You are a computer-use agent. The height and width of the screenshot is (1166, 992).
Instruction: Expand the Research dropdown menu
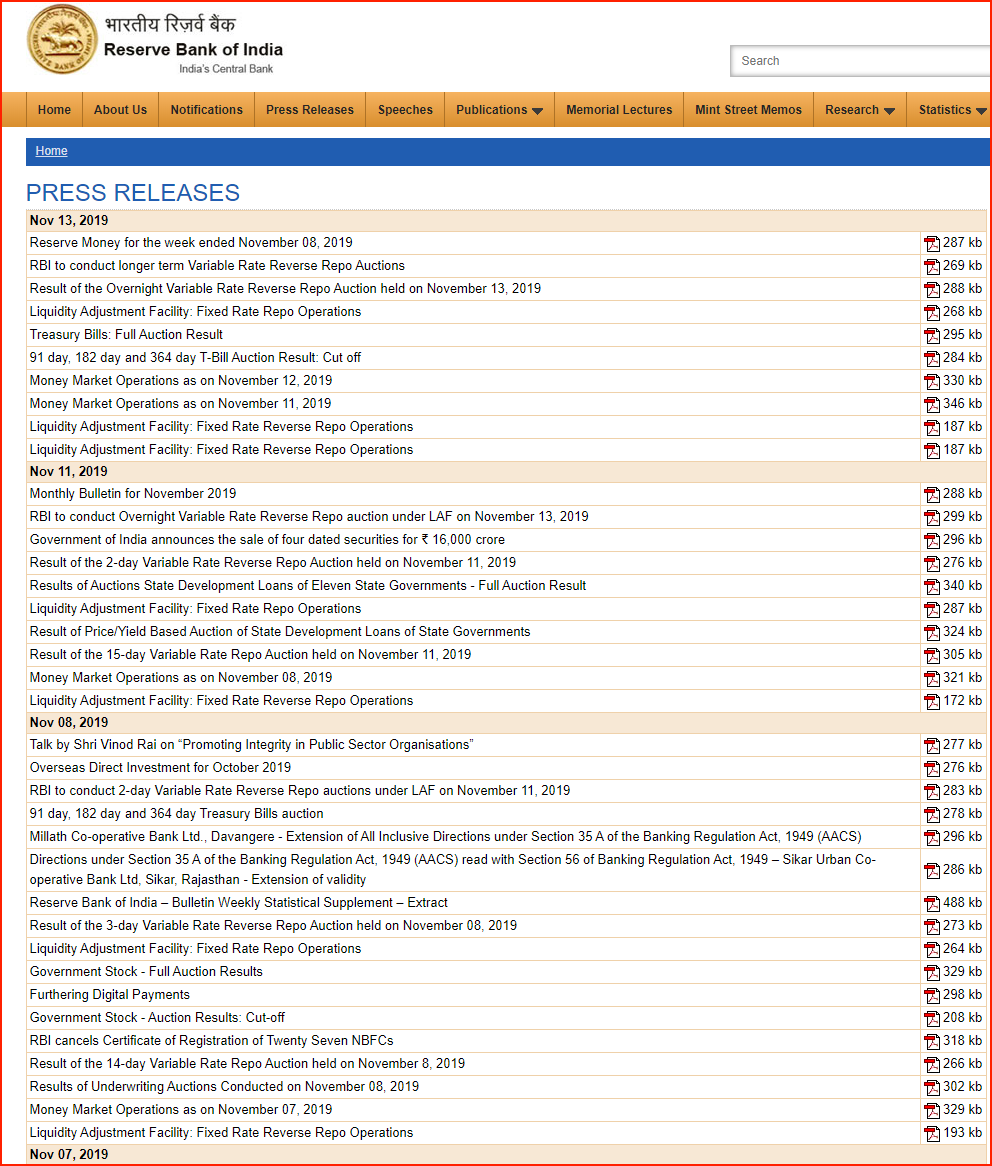point(860,110)
